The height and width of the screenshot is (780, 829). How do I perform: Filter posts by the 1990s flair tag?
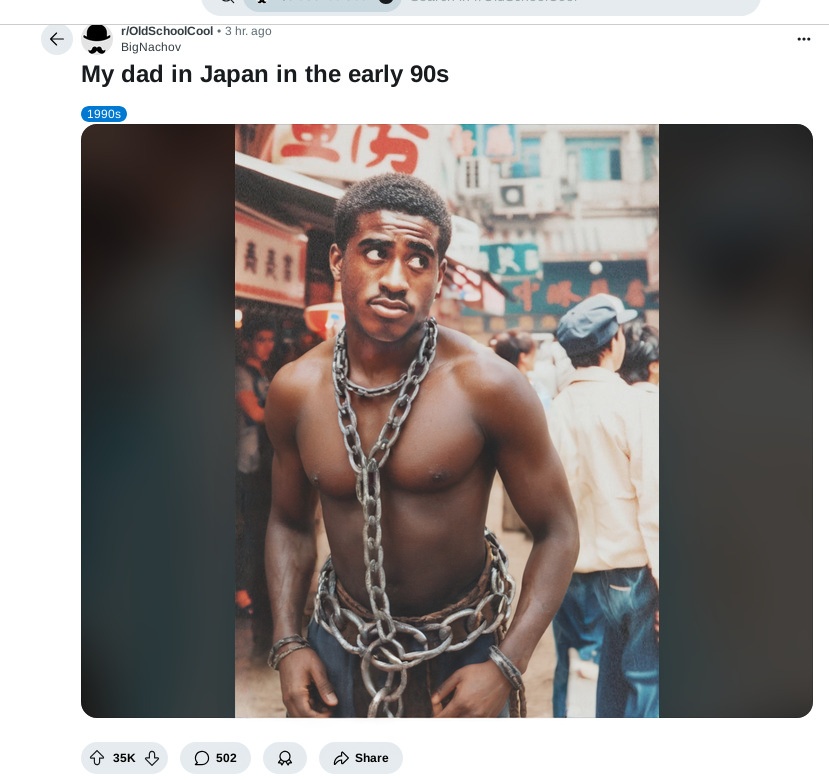pos(104,114)
